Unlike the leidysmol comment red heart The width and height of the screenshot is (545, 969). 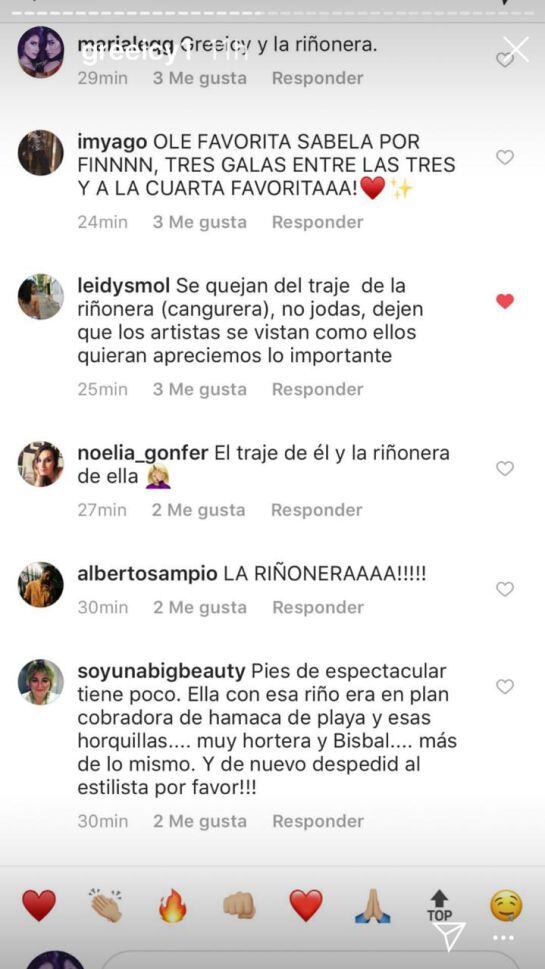point(505,301)
